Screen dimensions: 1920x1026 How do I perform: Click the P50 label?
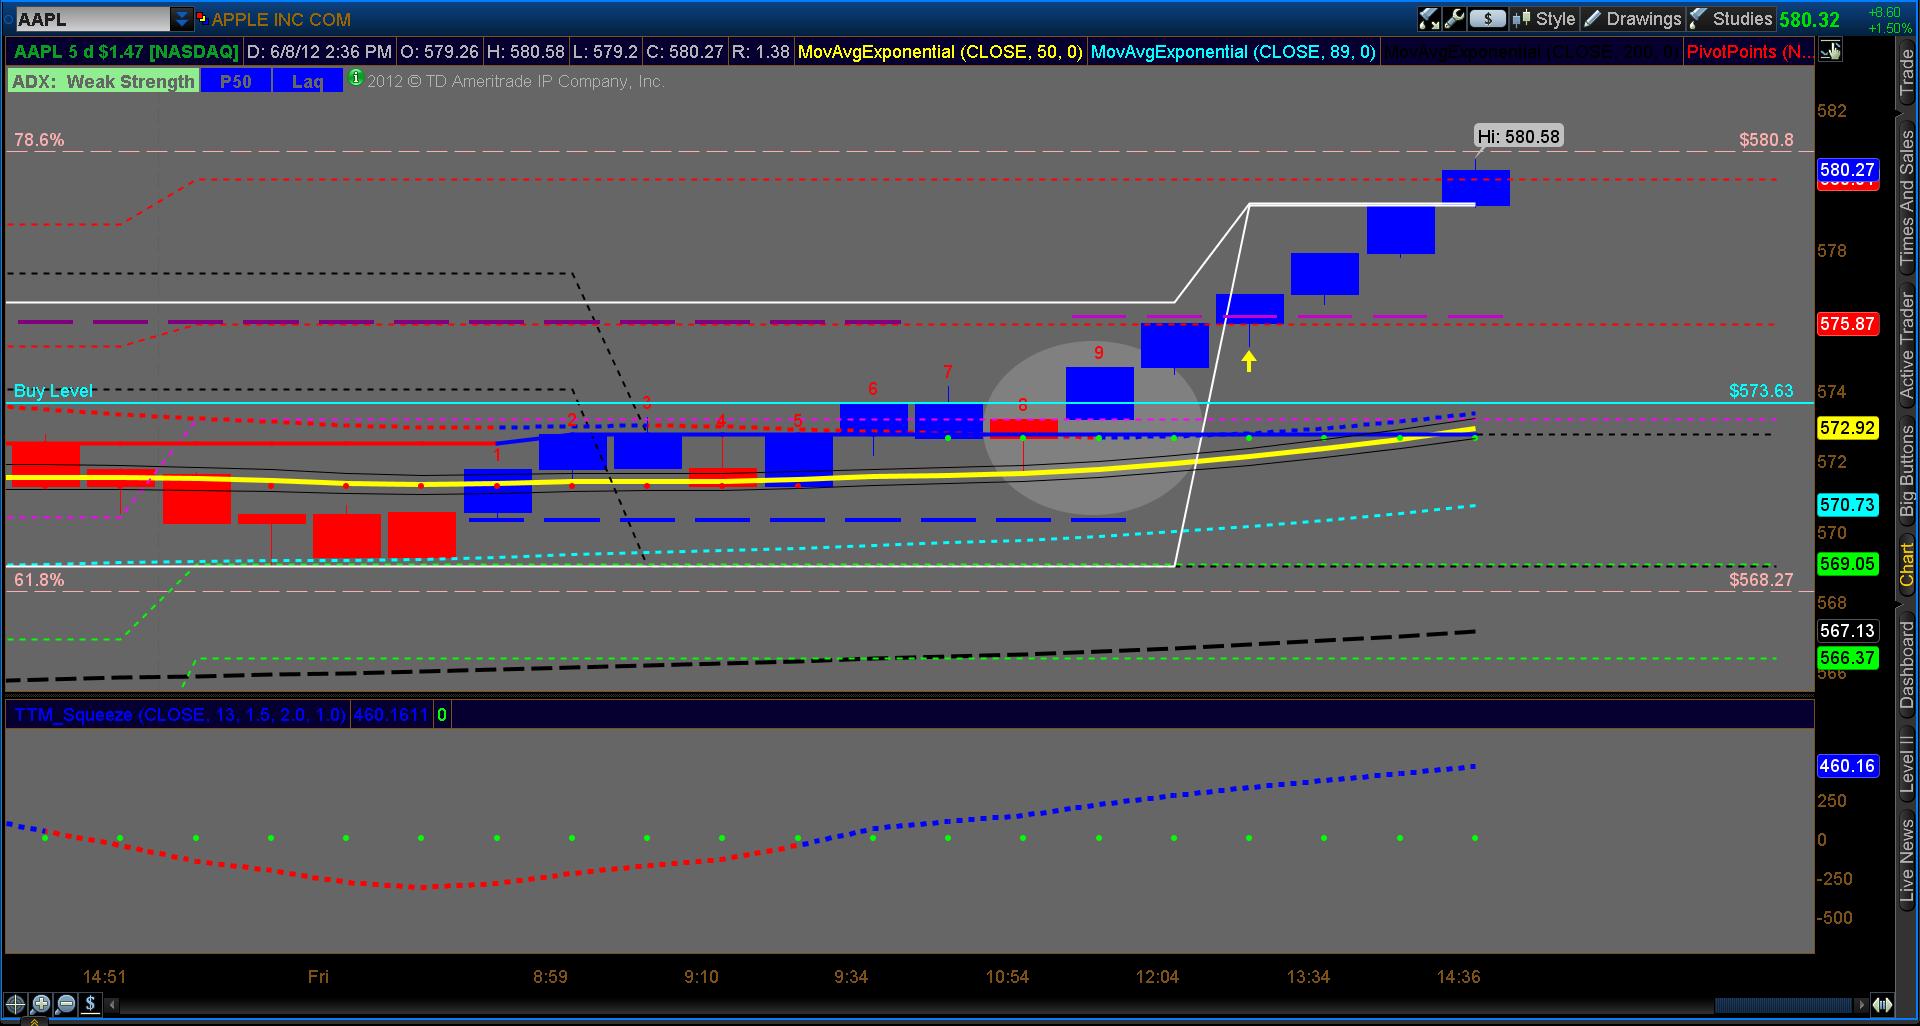(x=235, y=81)
